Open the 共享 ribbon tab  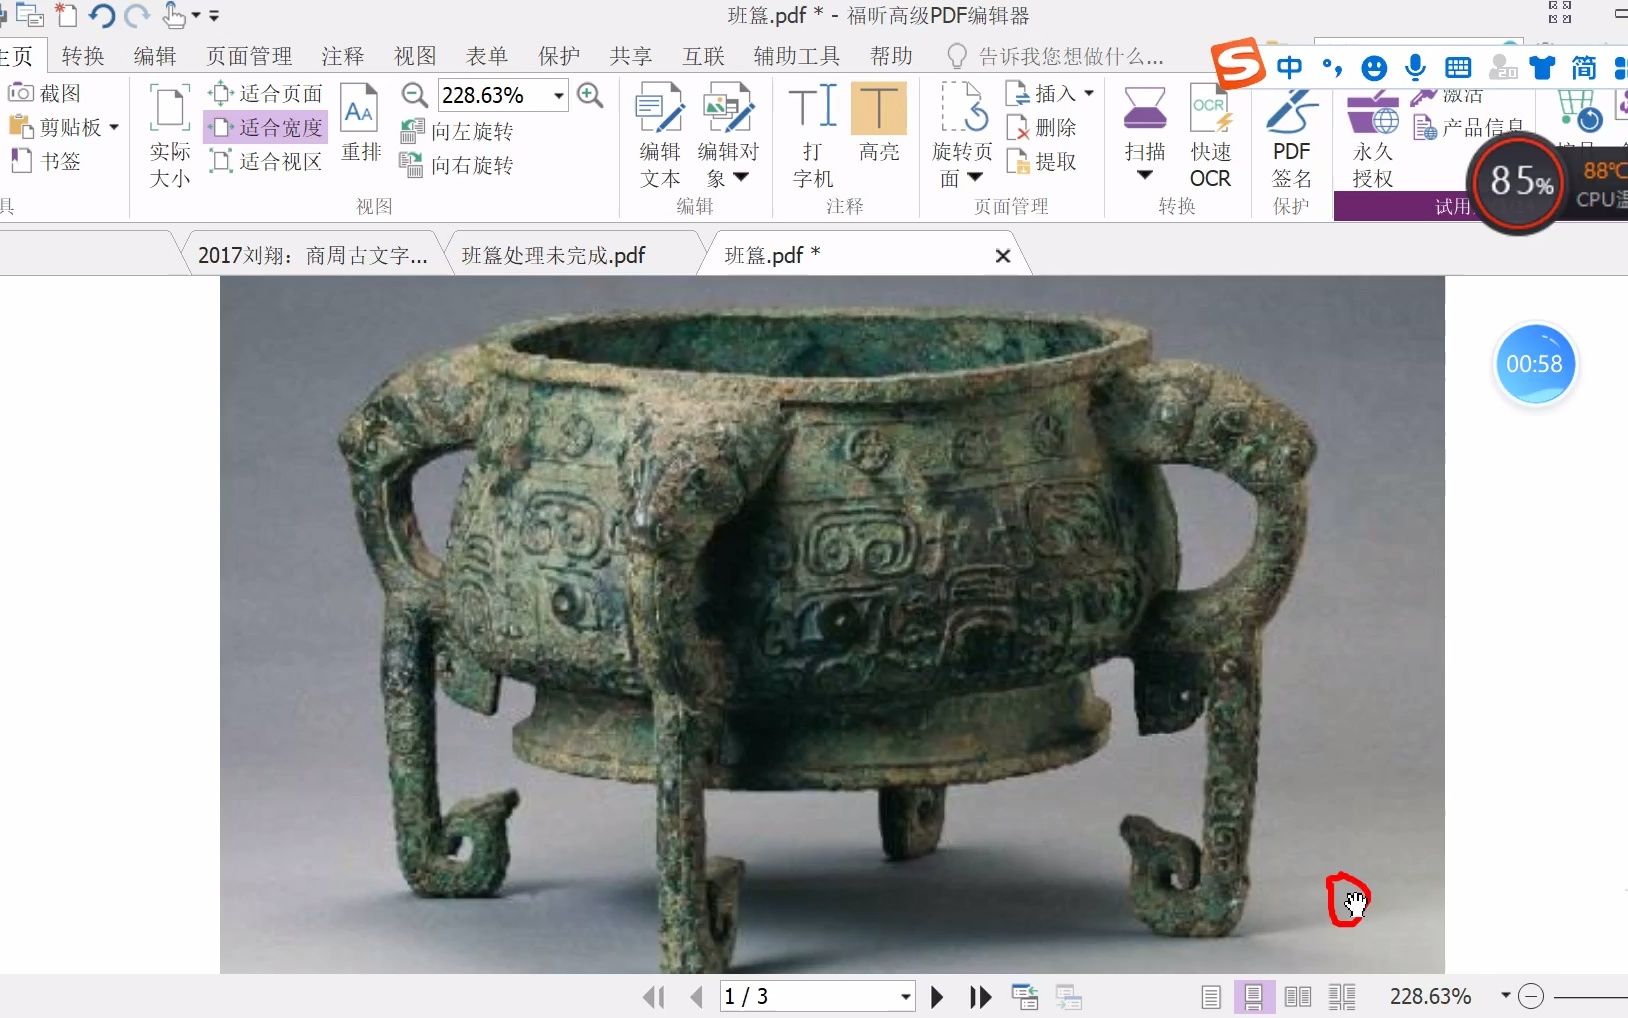point(631,56)
